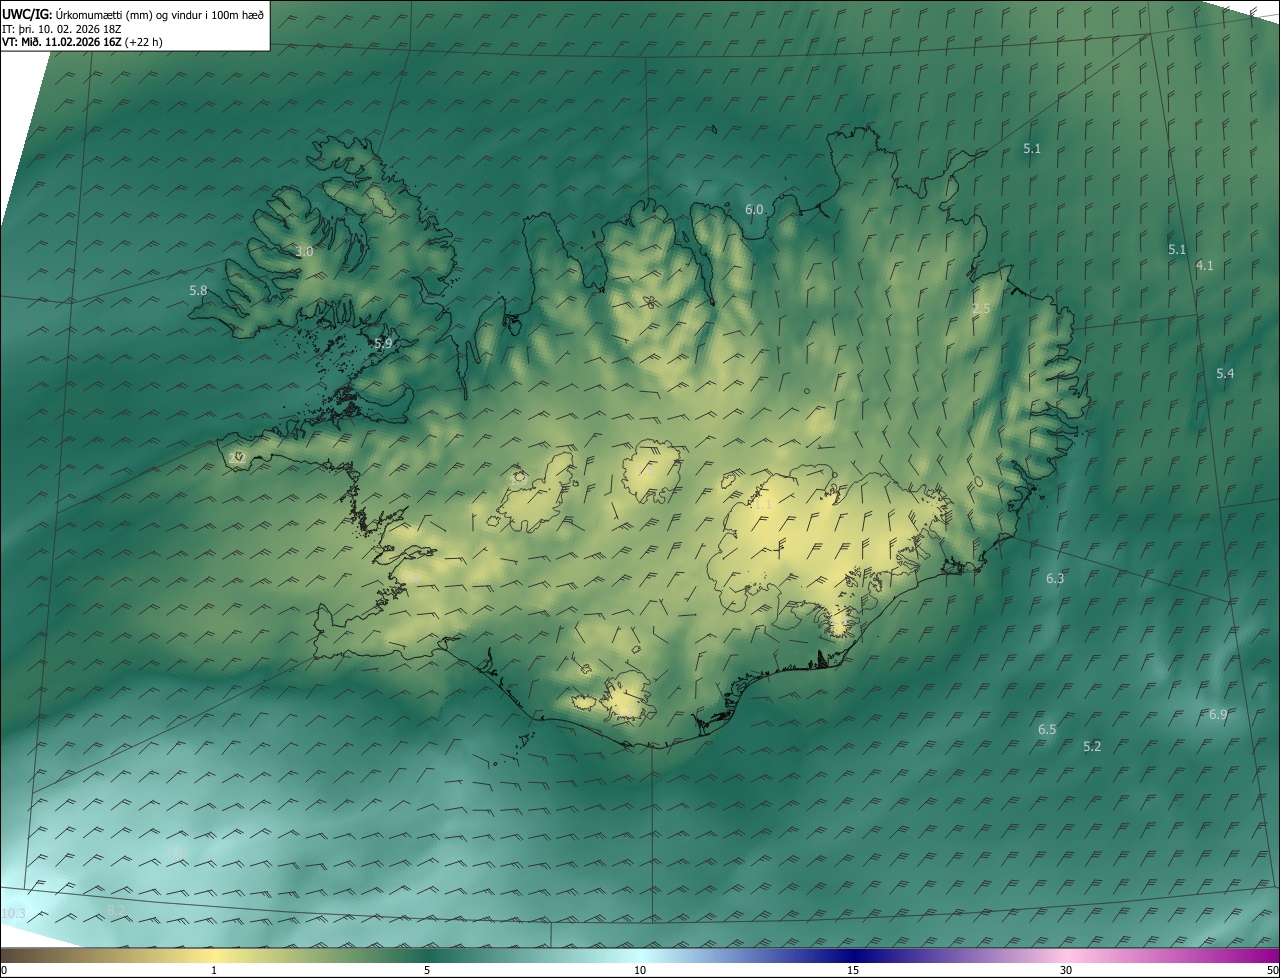Click the 5.8 value west of the Westfjords
Screen dimensions: 1280x978
point(198,290)
